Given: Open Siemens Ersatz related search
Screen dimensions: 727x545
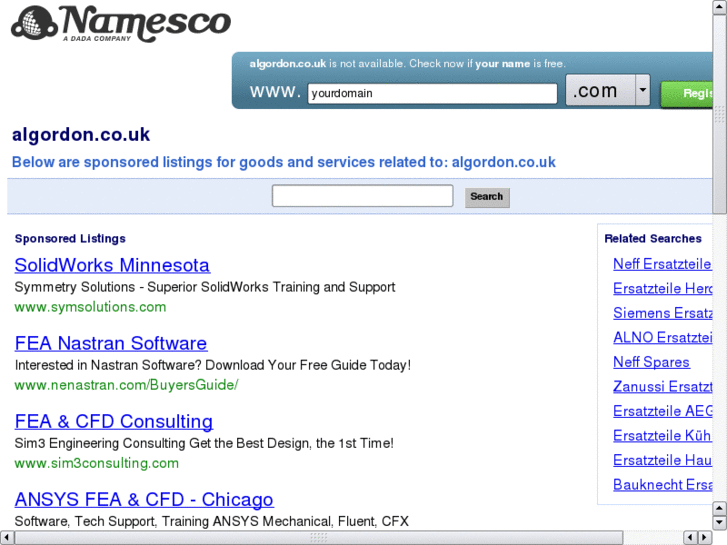Looking at the screenshot, I should pyautogui.click(x=663, y=313).
